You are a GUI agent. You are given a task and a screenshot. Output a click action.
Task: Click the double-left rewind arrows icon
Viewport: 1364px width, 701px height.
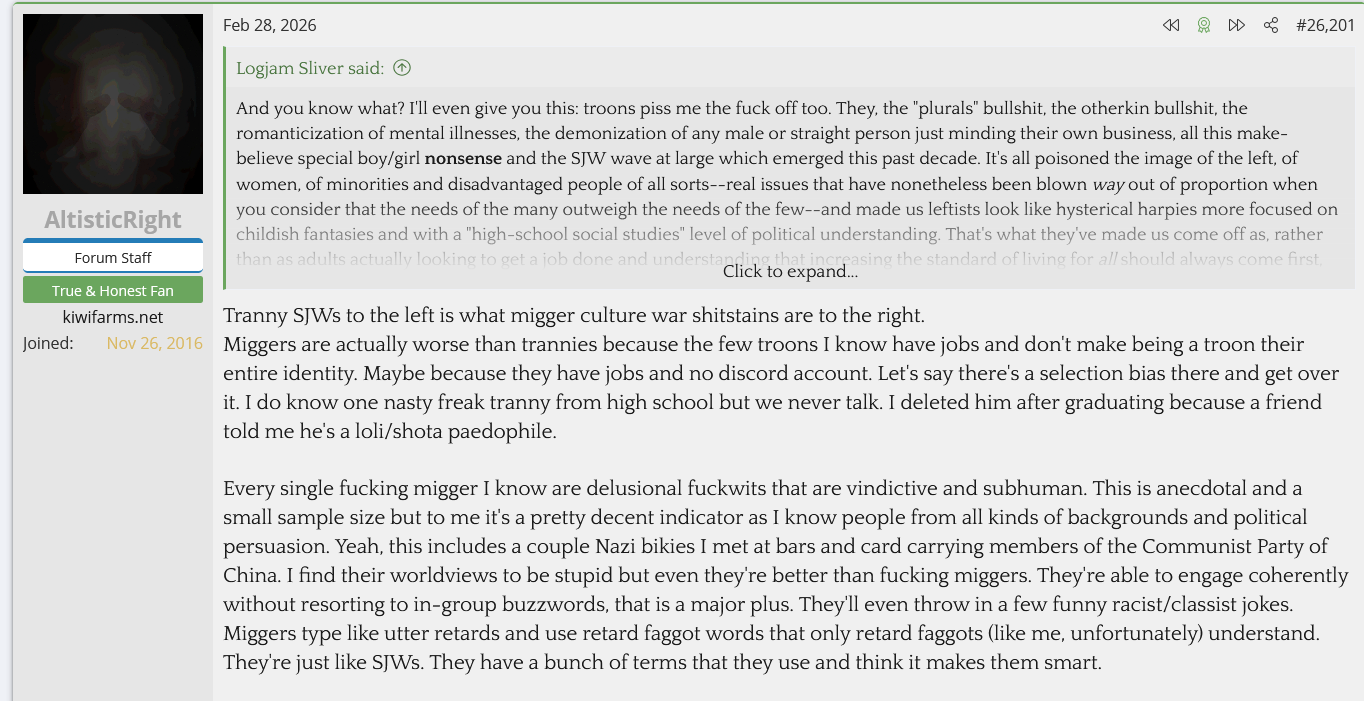[1171, 25]
